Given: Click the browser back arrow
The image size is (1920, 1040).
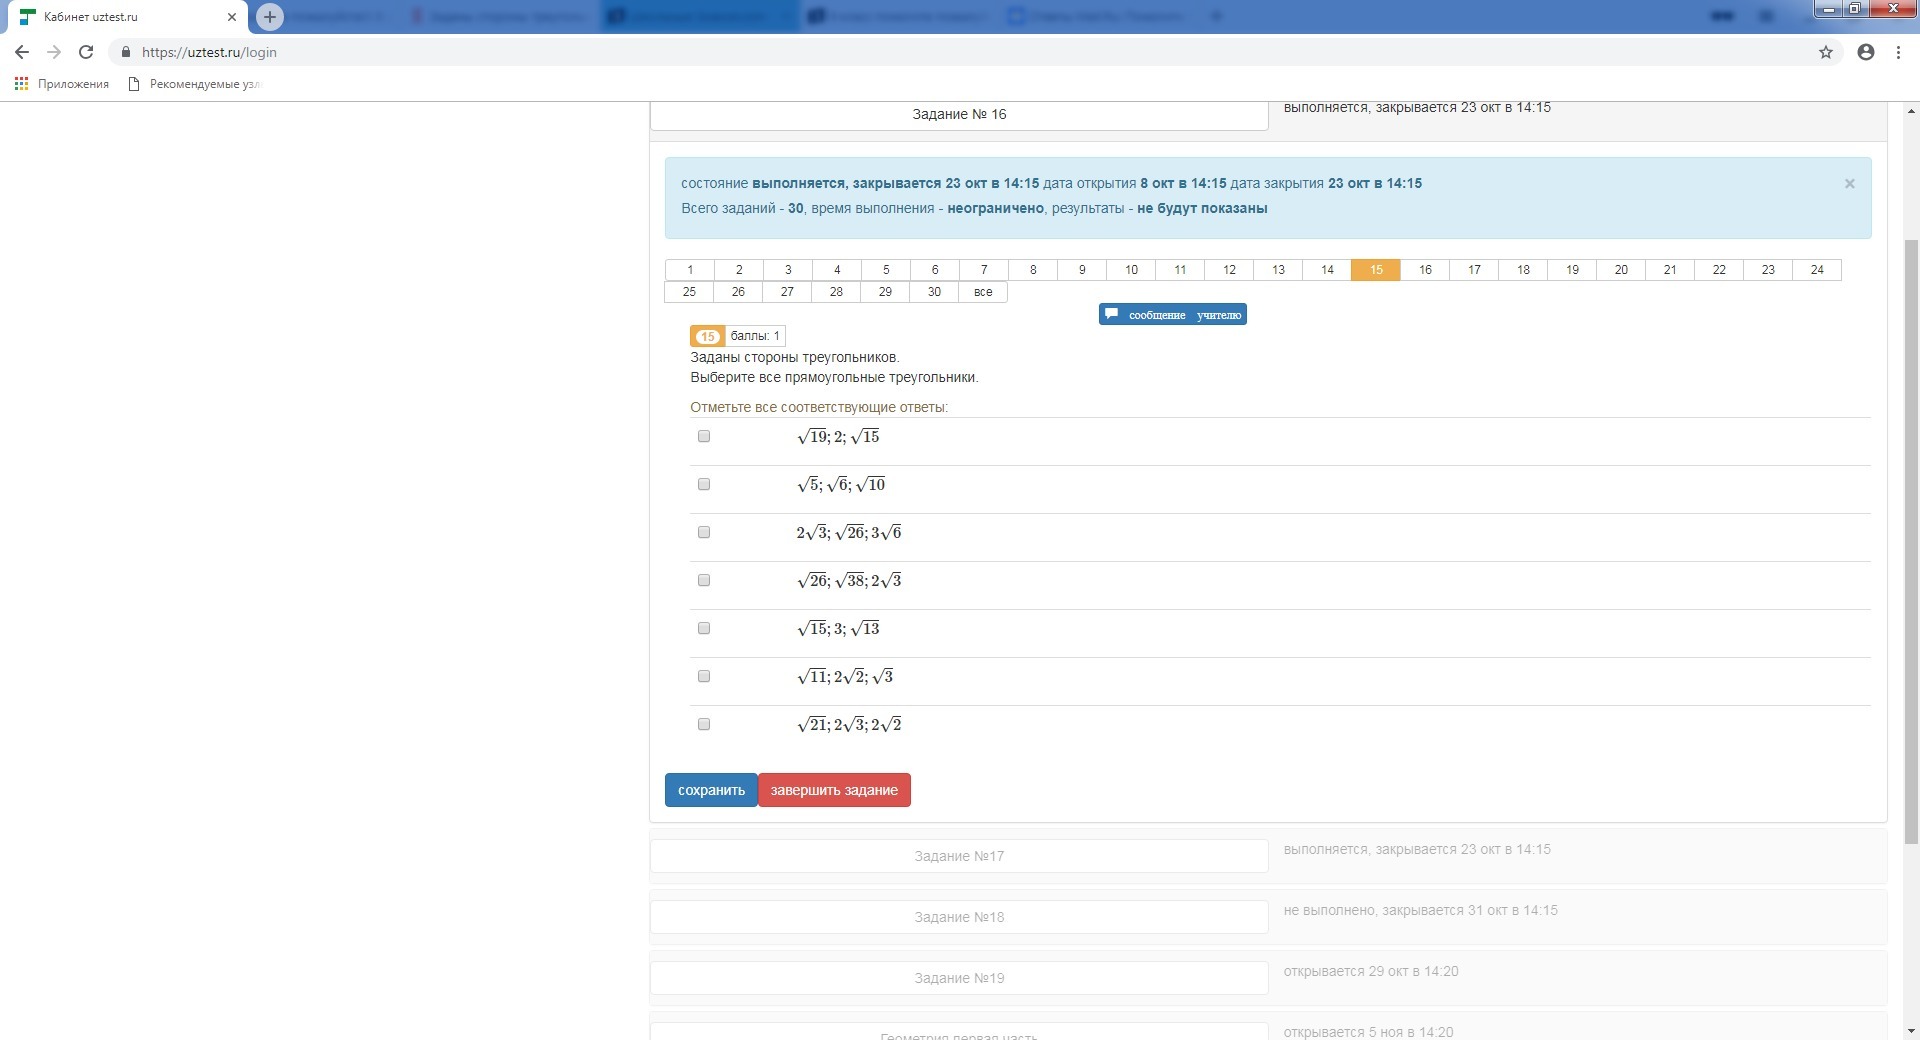Looking at the screenshot, I should (22, 52).
